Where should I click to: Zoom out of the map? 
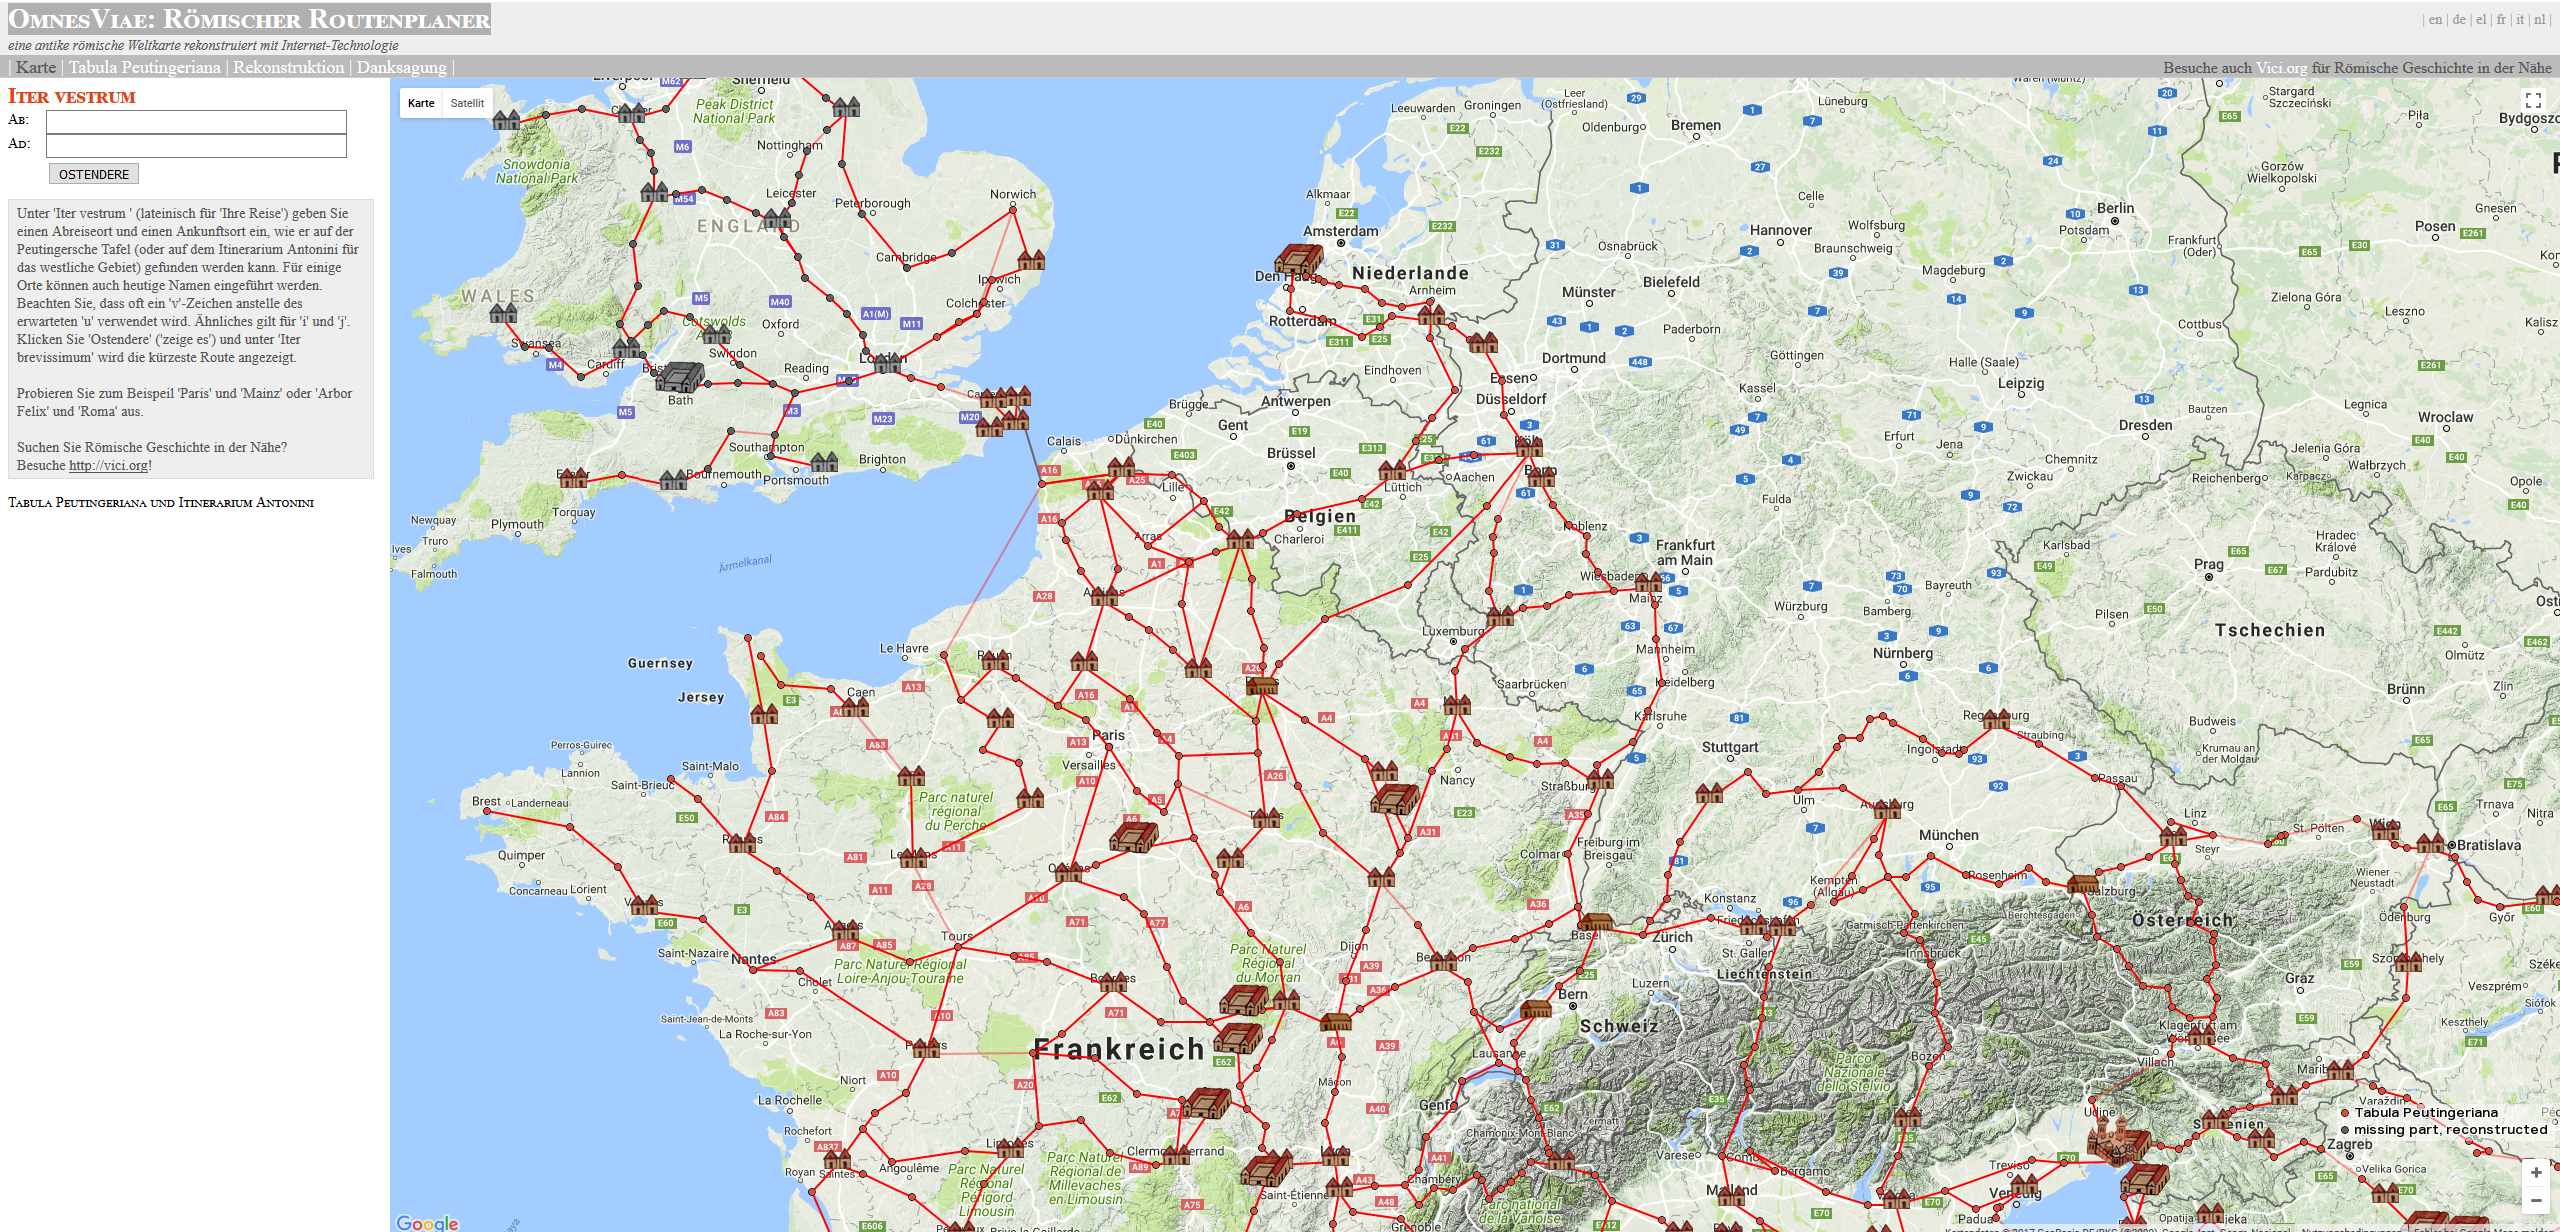tap(2536, 1200)
